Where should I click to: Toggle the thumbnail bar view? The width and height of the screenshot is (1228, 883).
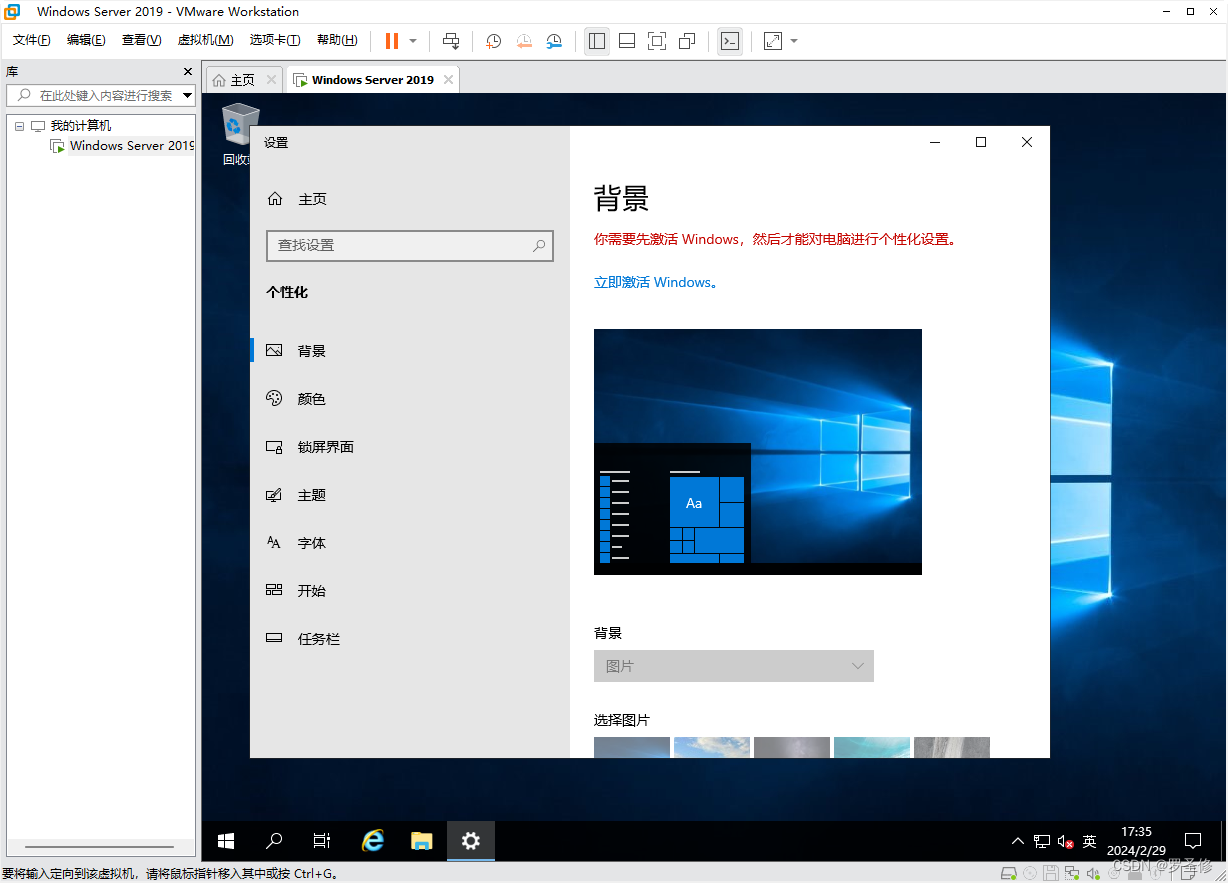point(627,41)
